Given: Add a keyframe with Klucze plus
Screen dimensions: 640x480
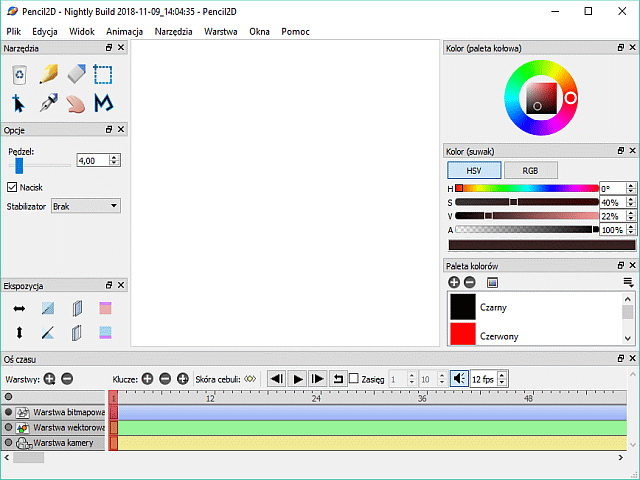Looking at the screenshot, I should [x=147, y=379].
